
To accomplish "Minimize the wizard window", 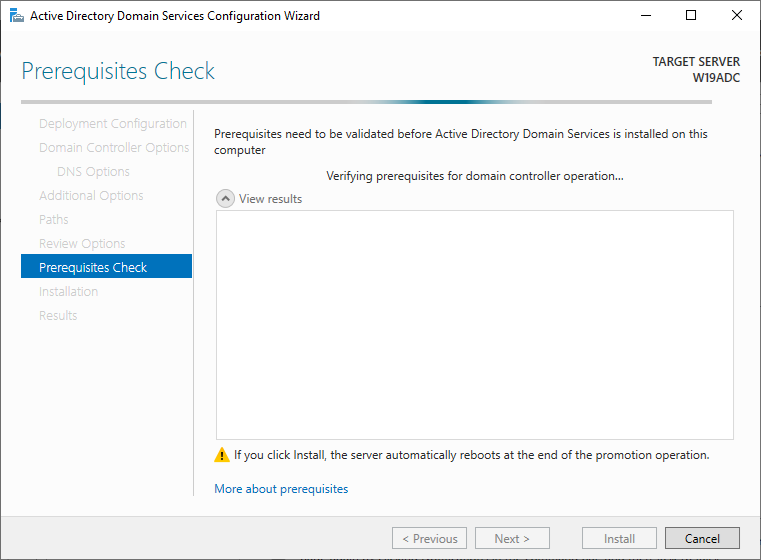I will coord(646,16).
